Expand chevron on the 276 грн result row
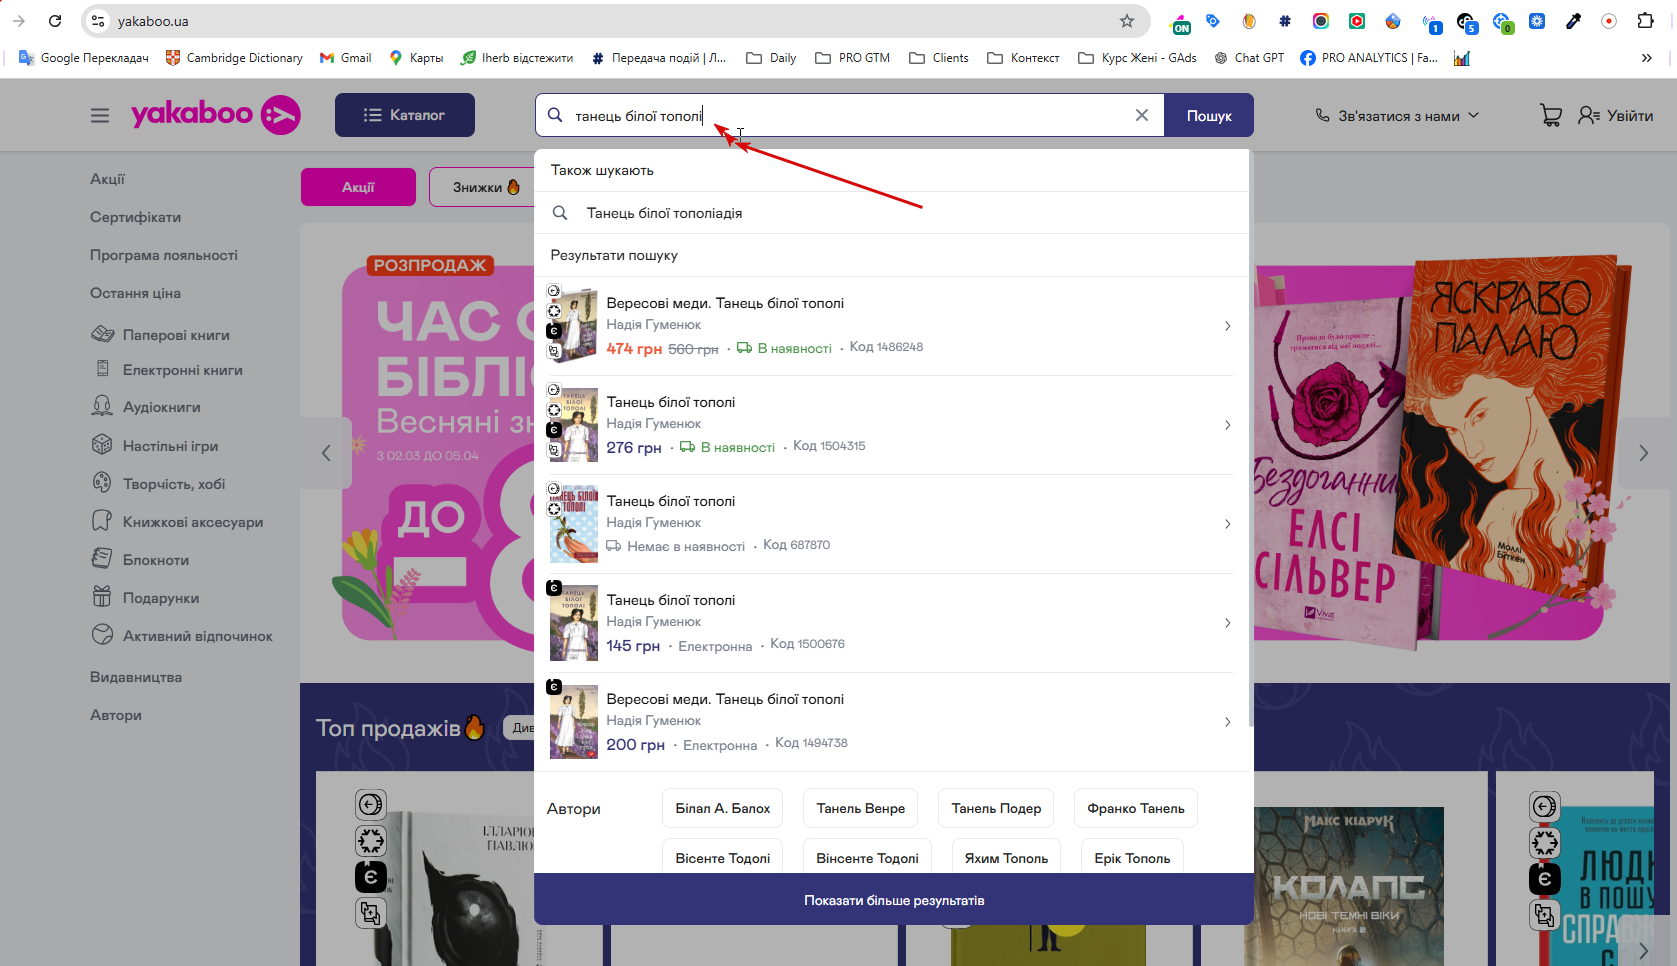The image size is (1677, 966). 1228,425
